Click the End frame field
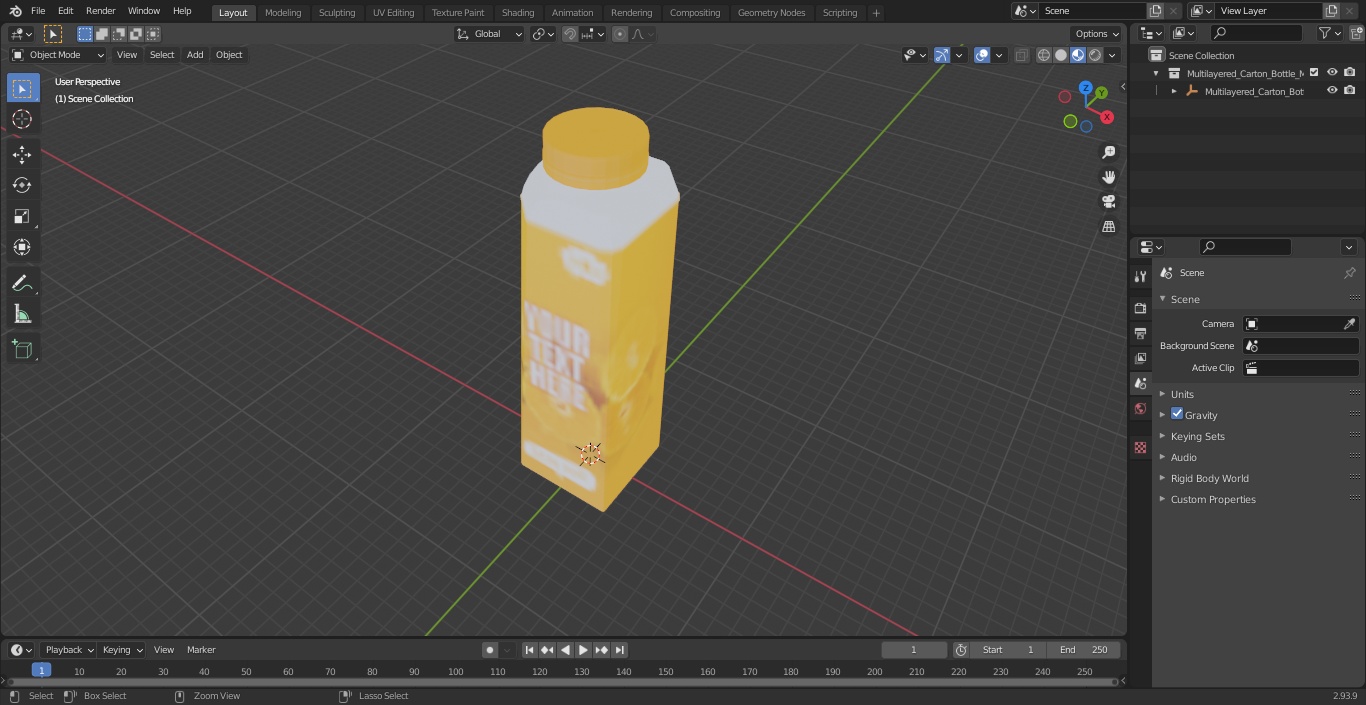Viewport: 1366px width, 705px height. click(x=1084, y=650)
